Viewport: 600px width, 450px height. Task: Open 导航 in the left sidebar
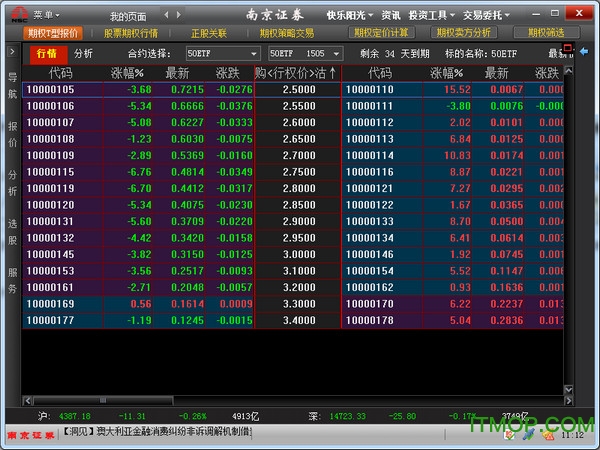(x=13, y=86)
